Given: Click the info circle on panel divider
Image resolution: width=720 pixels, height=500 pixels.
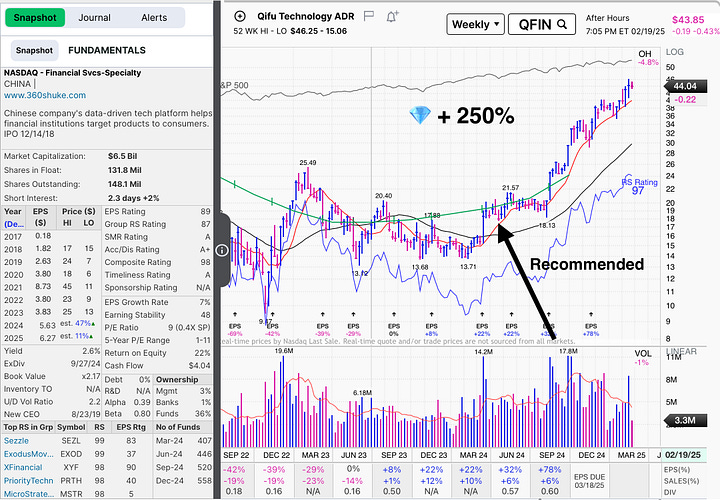Looking at the screenshot, I should (x=222, y=250).
